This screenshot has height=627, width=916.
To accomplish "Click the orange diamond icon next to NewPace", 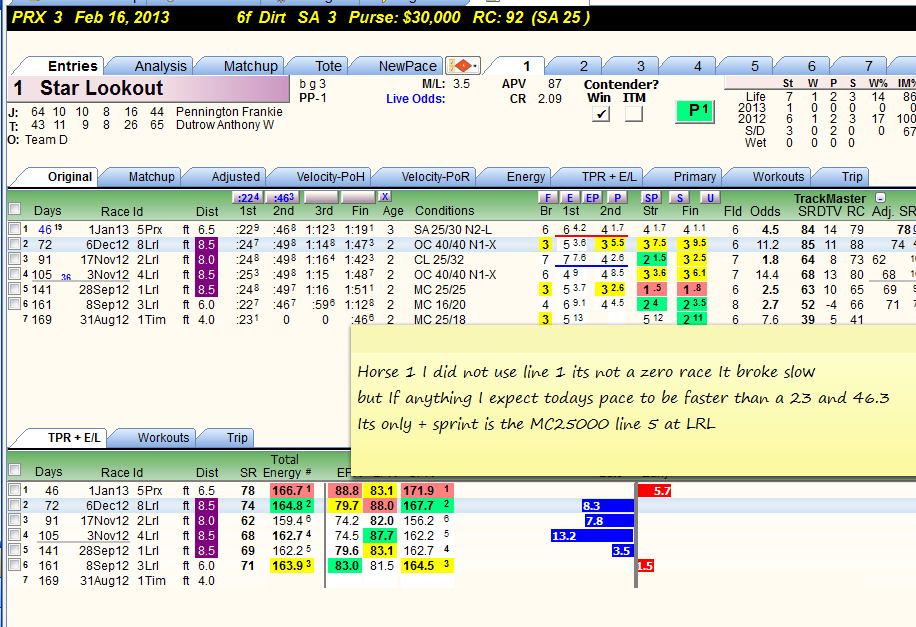I will pyautogui.click(x=462, y=65).
